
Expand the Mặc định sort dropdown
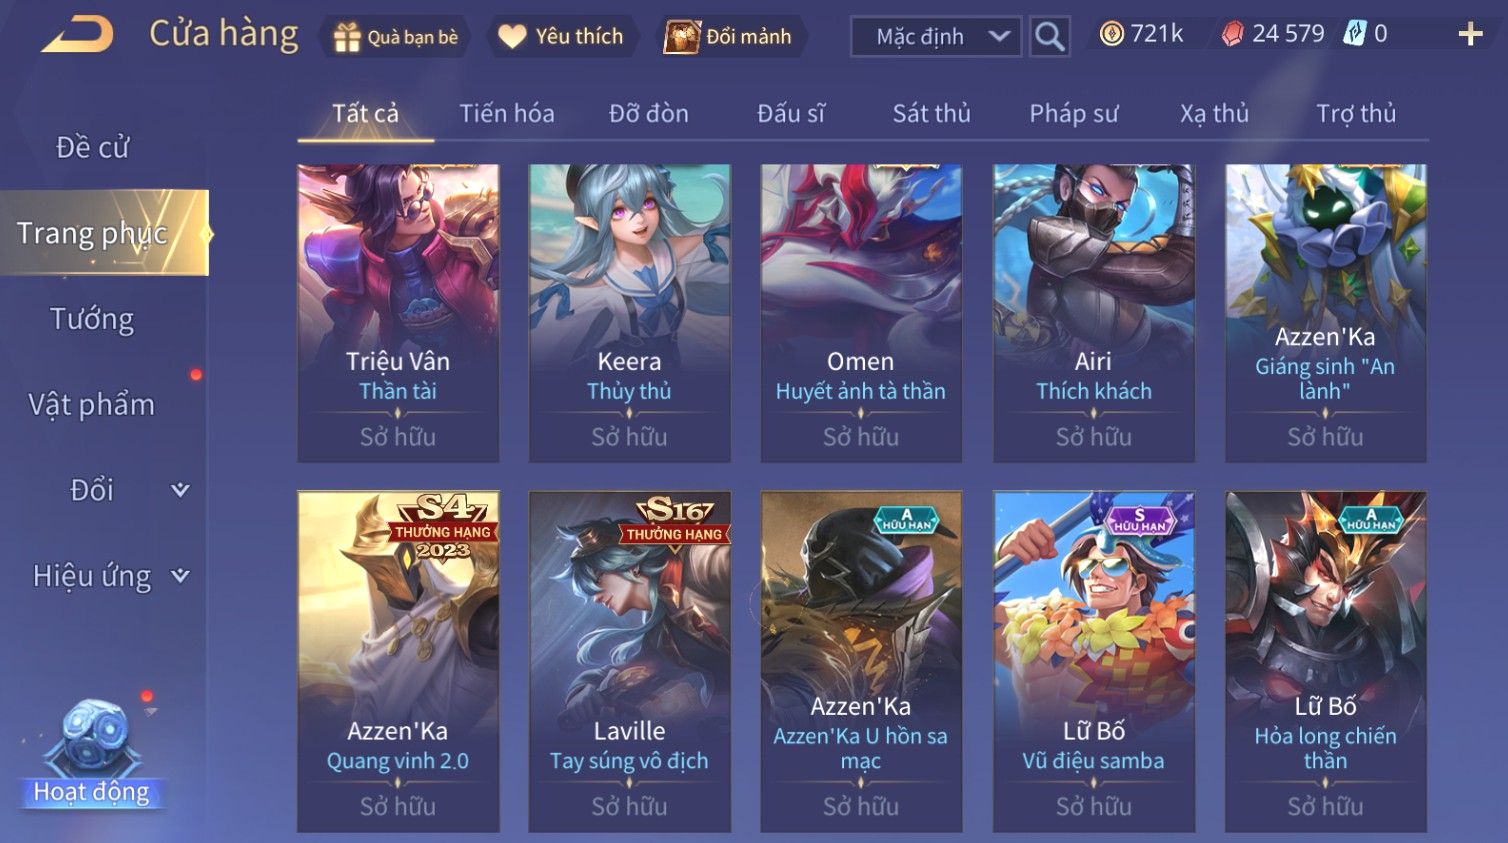(x=936, y=37)
